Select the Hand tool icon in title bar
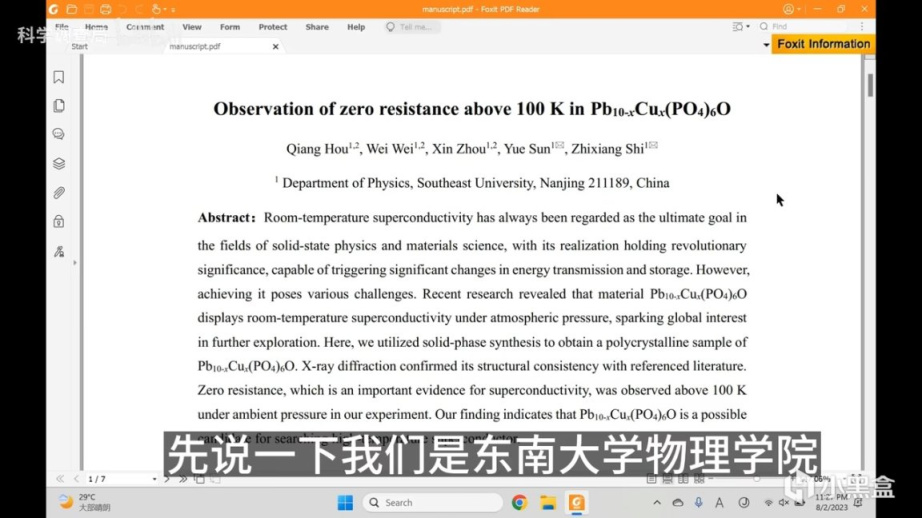922x518 pixels. (x=156, y=9)
